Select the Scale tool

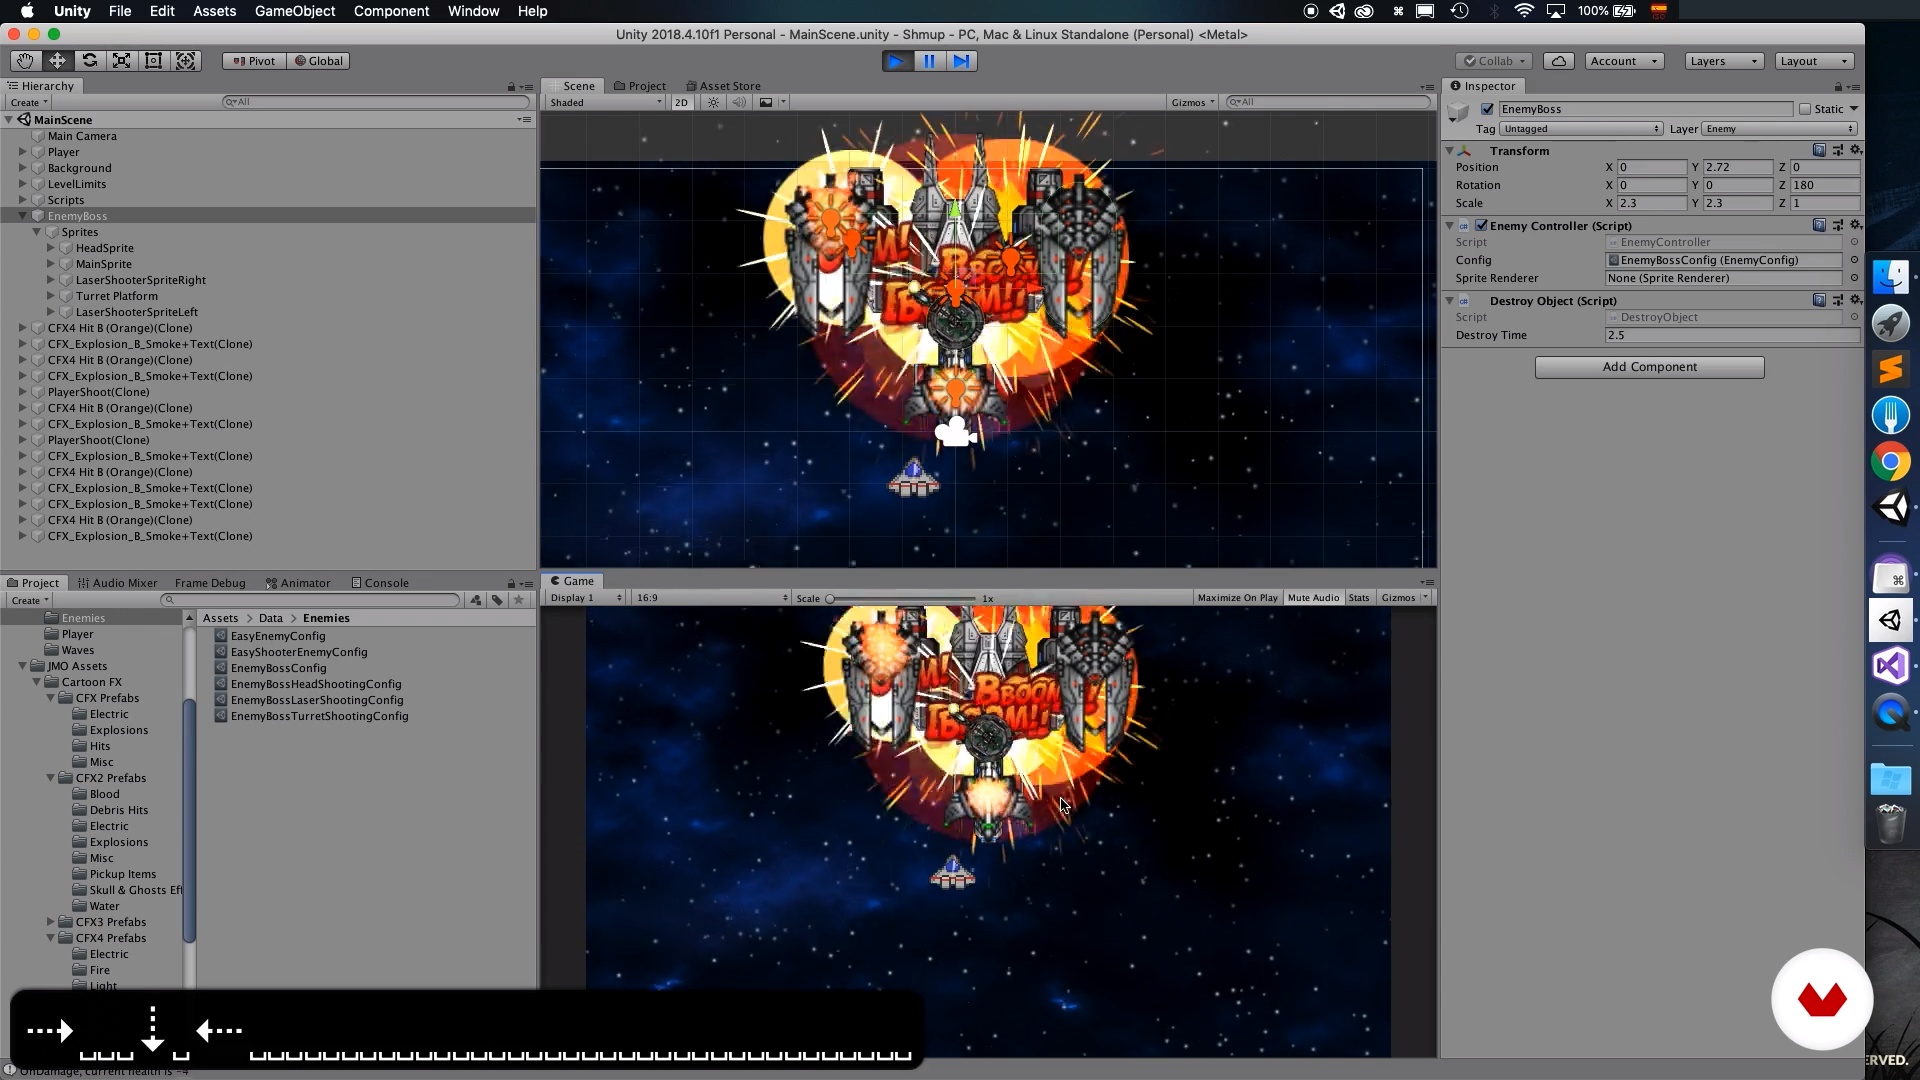[x=121, y=61]
